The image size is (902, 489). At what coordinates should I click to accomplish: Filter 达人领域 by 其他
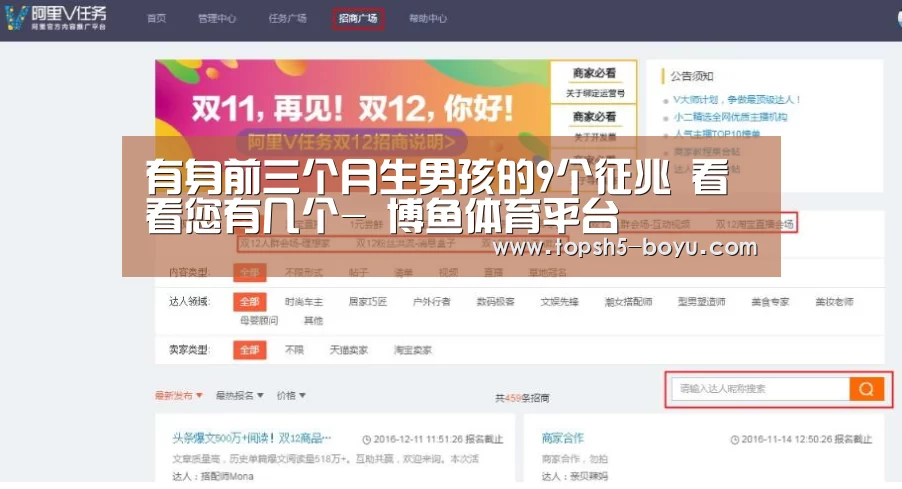coord(314,320)
